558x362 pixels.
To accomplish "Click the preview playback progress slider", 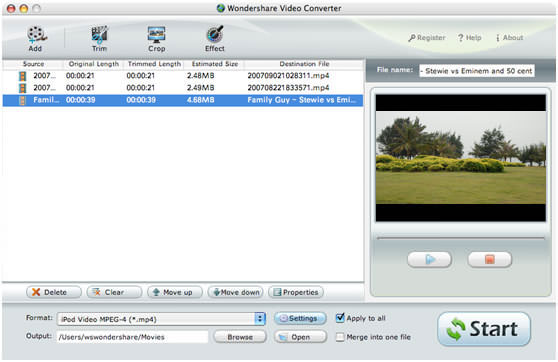I will [x=460, y=238].
